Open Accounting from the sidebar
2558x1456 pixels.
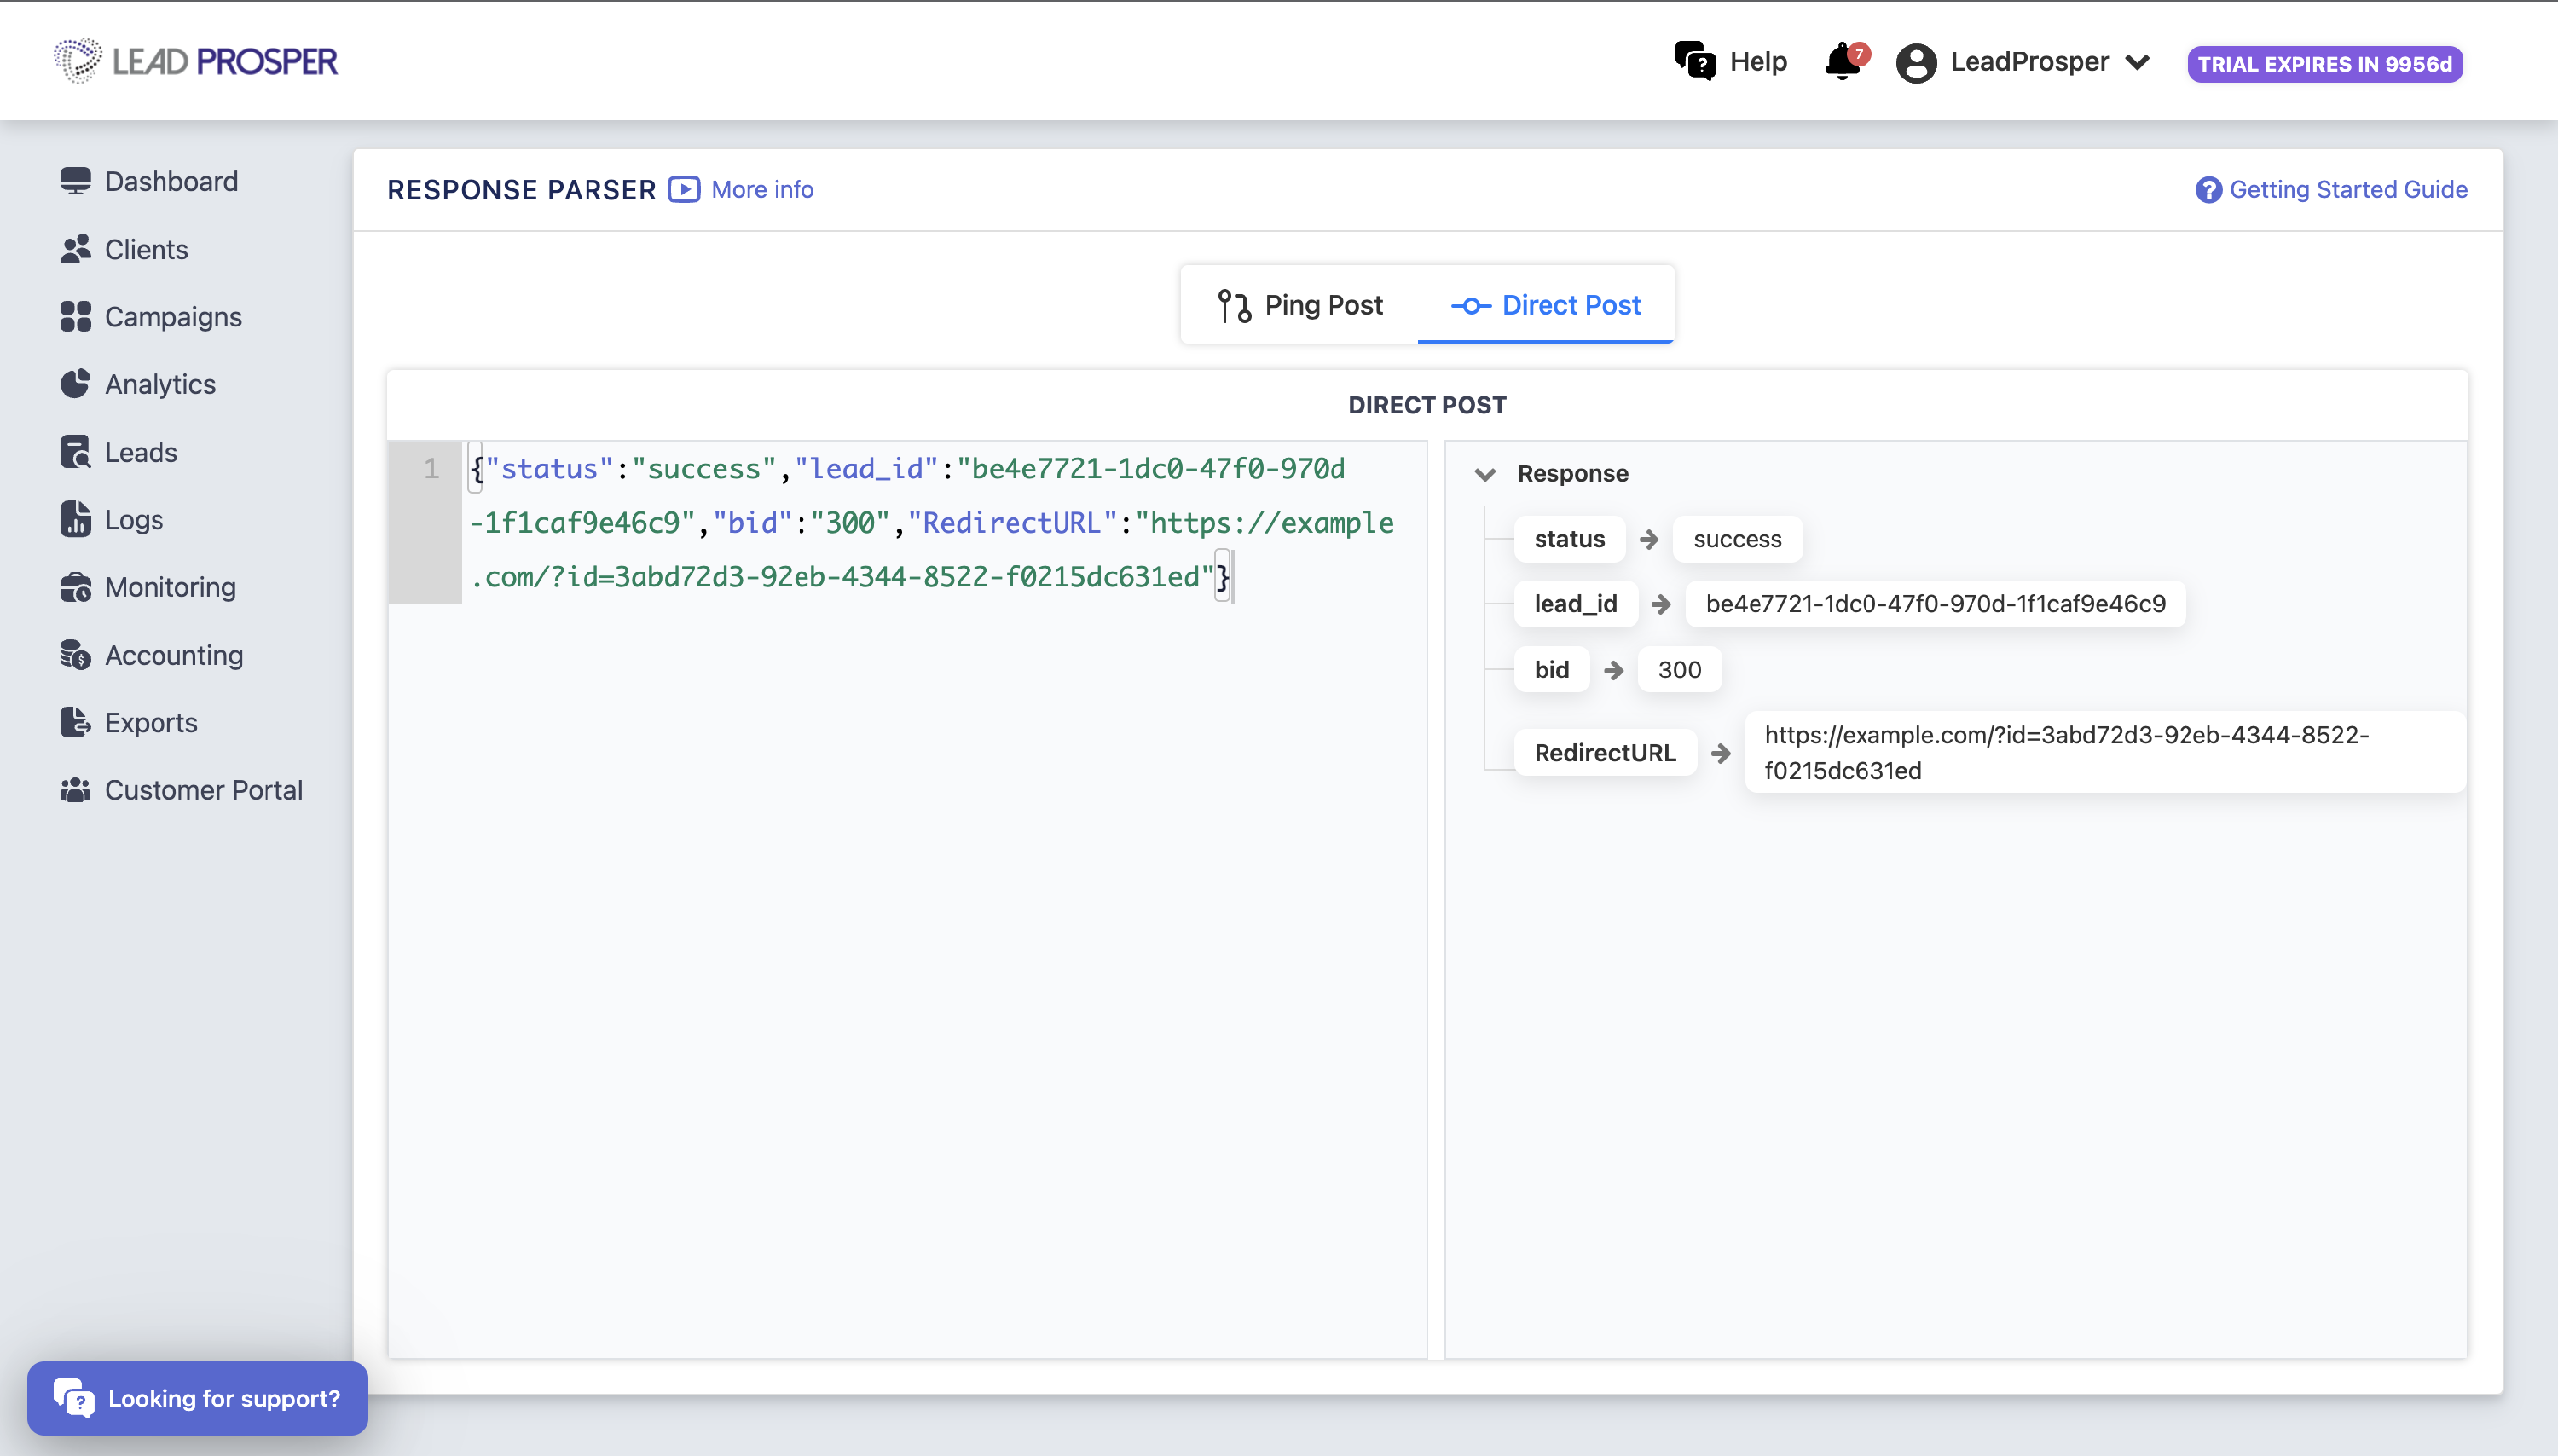tap(152, 655)
